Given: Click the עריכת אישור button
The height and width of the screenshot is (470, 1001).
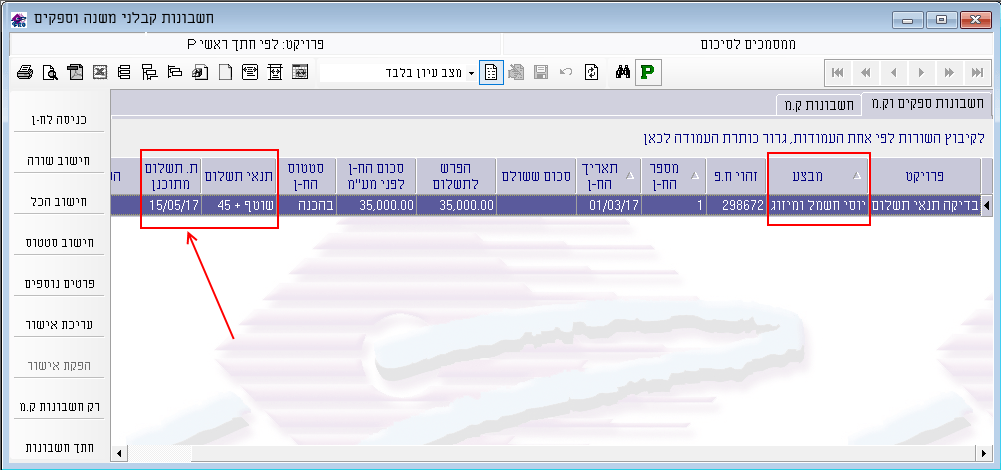Looking at the screenshot, I should coord(56,325).
